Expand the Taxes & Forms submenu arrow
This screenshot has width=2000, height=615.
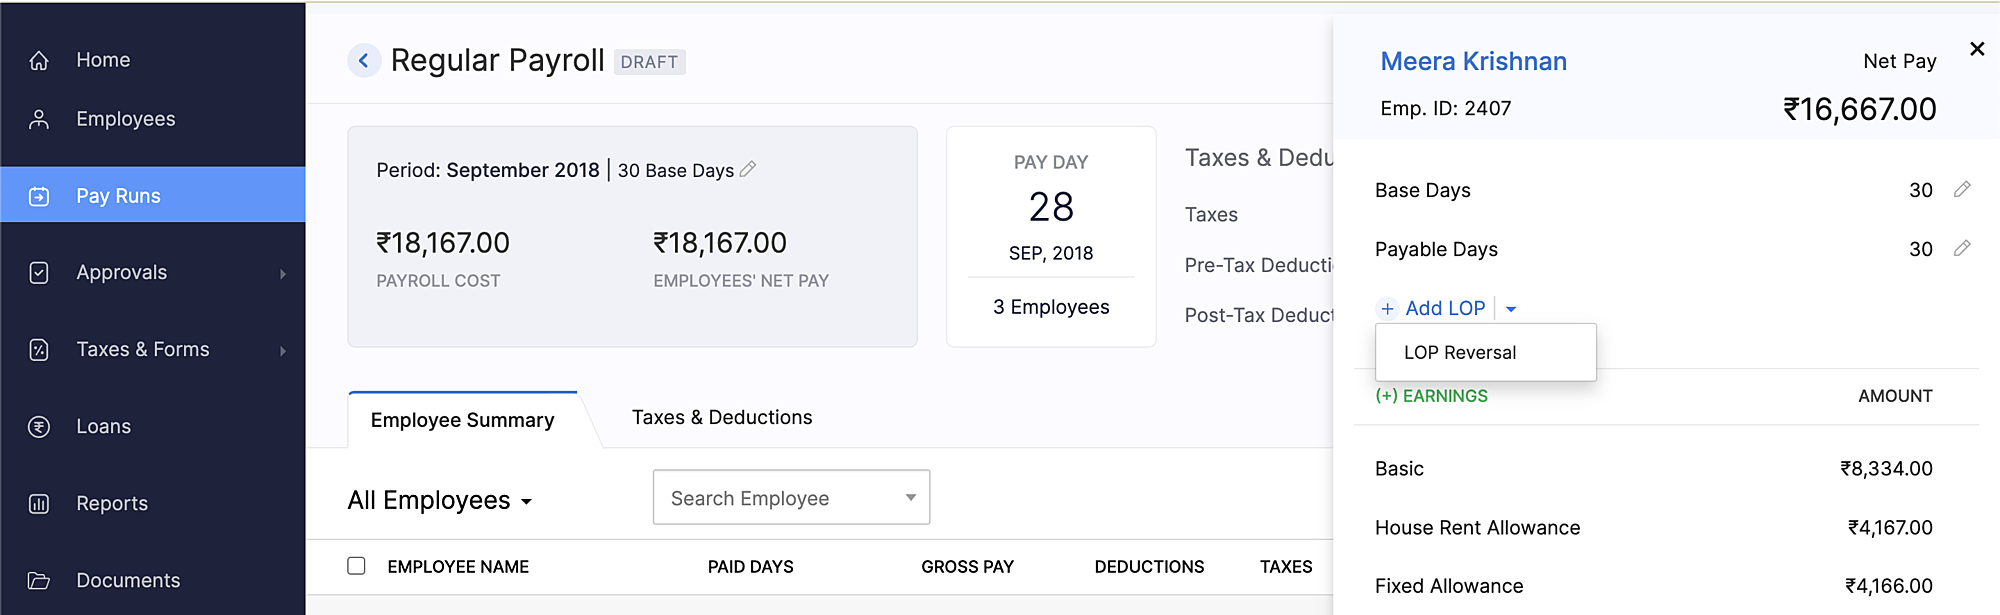click(283, 351)
